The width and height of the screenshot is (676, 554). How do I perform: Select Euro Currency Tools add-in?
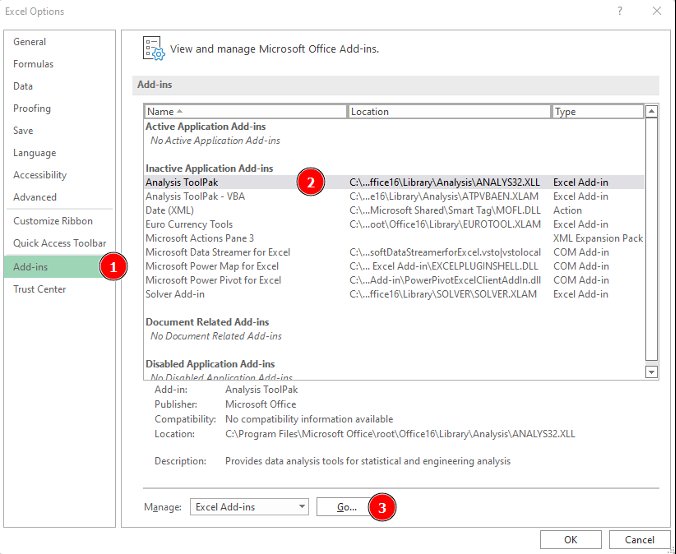(189, 225)
